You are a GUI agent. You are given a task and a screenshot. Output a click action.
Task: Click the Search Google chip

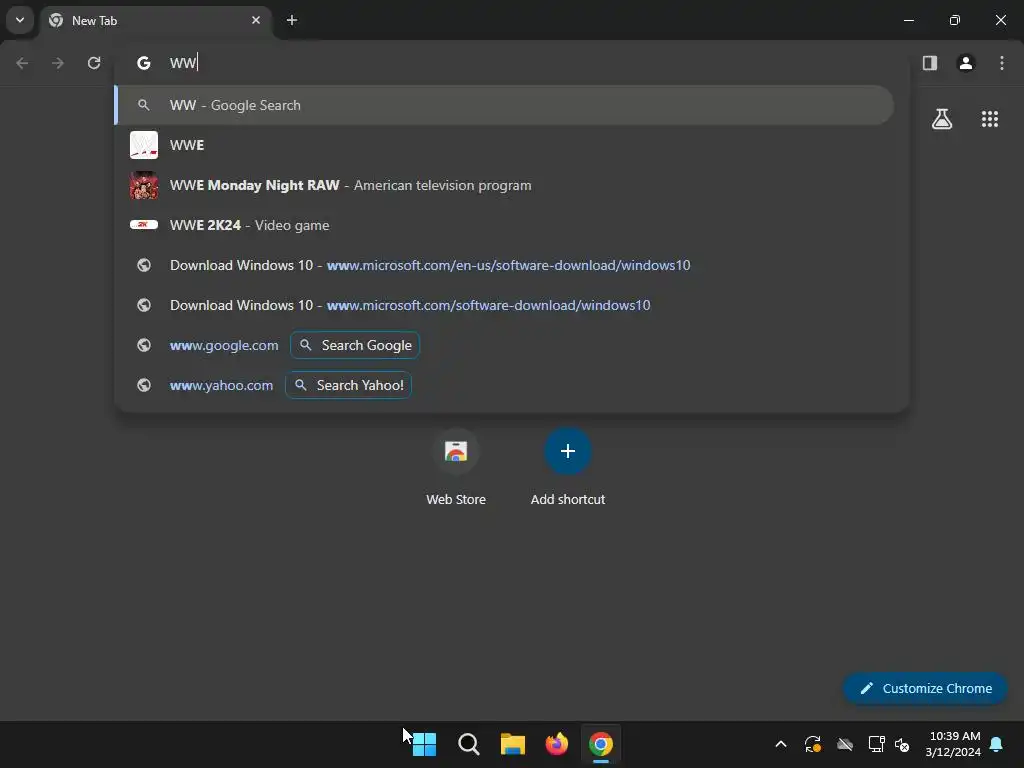(x=355, y=345)
